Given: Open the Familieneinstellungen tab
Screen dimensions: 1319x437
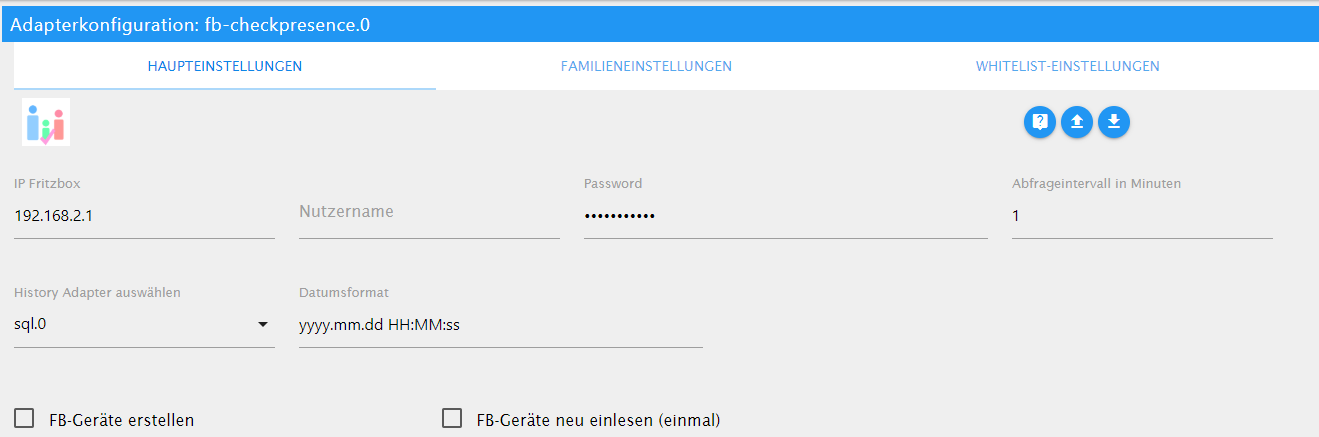Looking at the screenshot, I should click(x=646, y=67).
